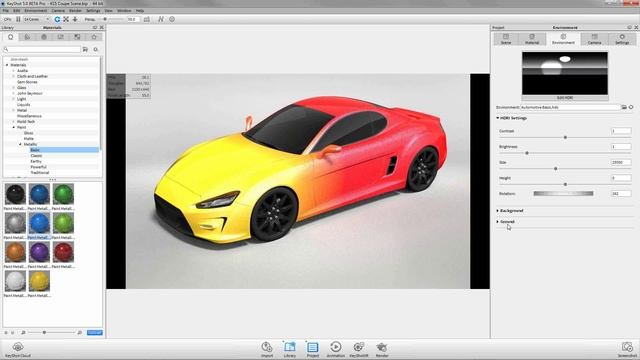
Task: Click the add-folder icon beside library search
Action: (x=85, y=49)
